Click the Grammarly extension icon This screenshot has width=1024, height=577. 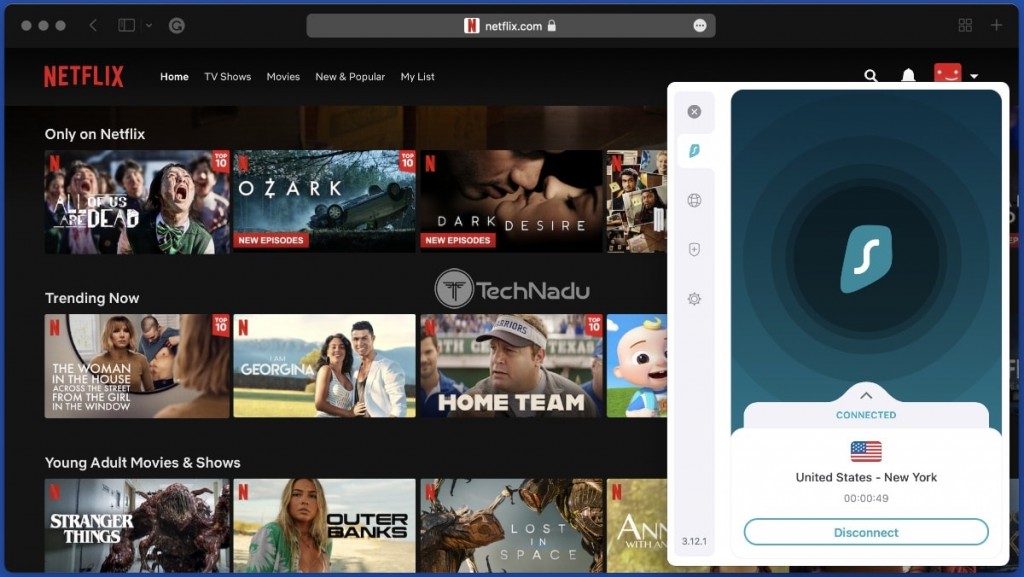(176, 25)
